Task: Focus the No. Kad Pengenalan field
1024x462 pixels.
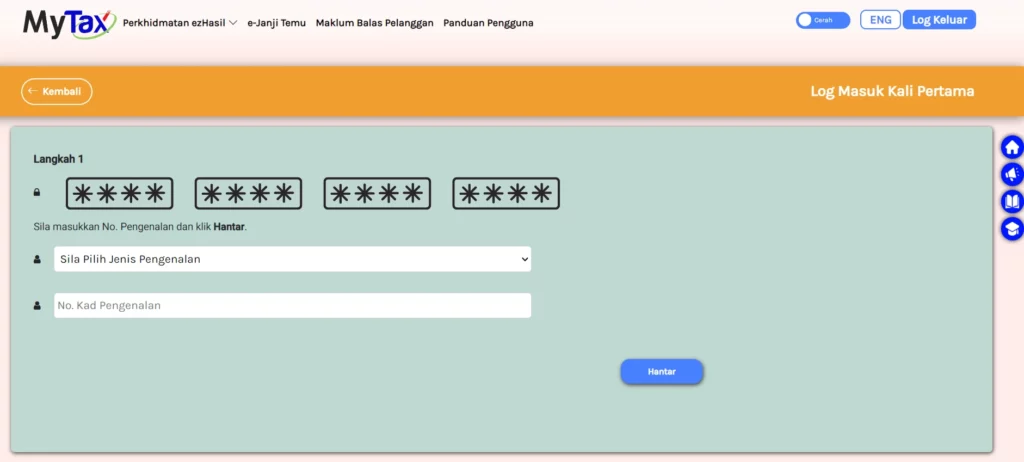Action: [292, 306]
